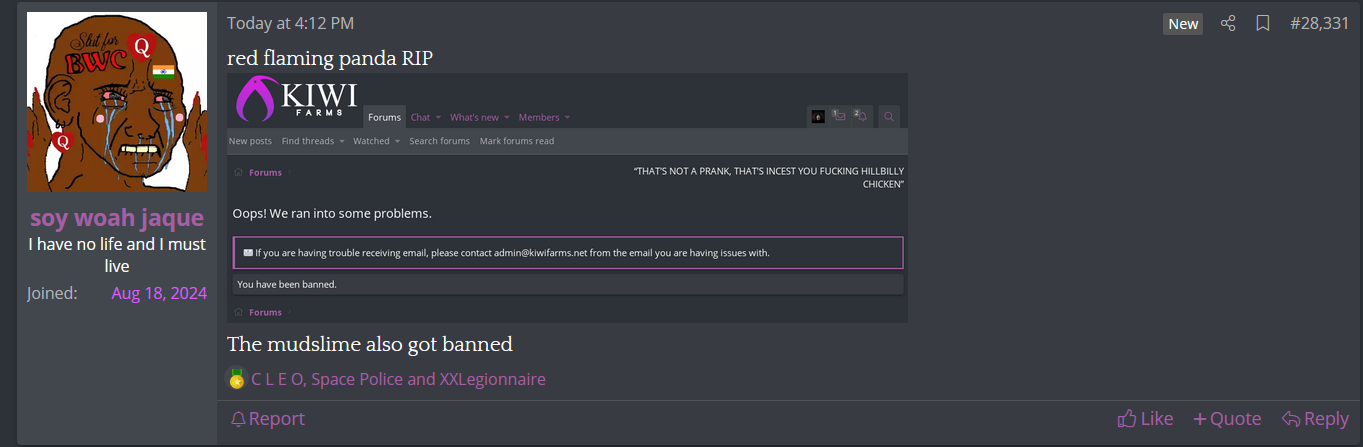Click the alerts icon in embedded navbar
1363x447 pixels.
860,117
